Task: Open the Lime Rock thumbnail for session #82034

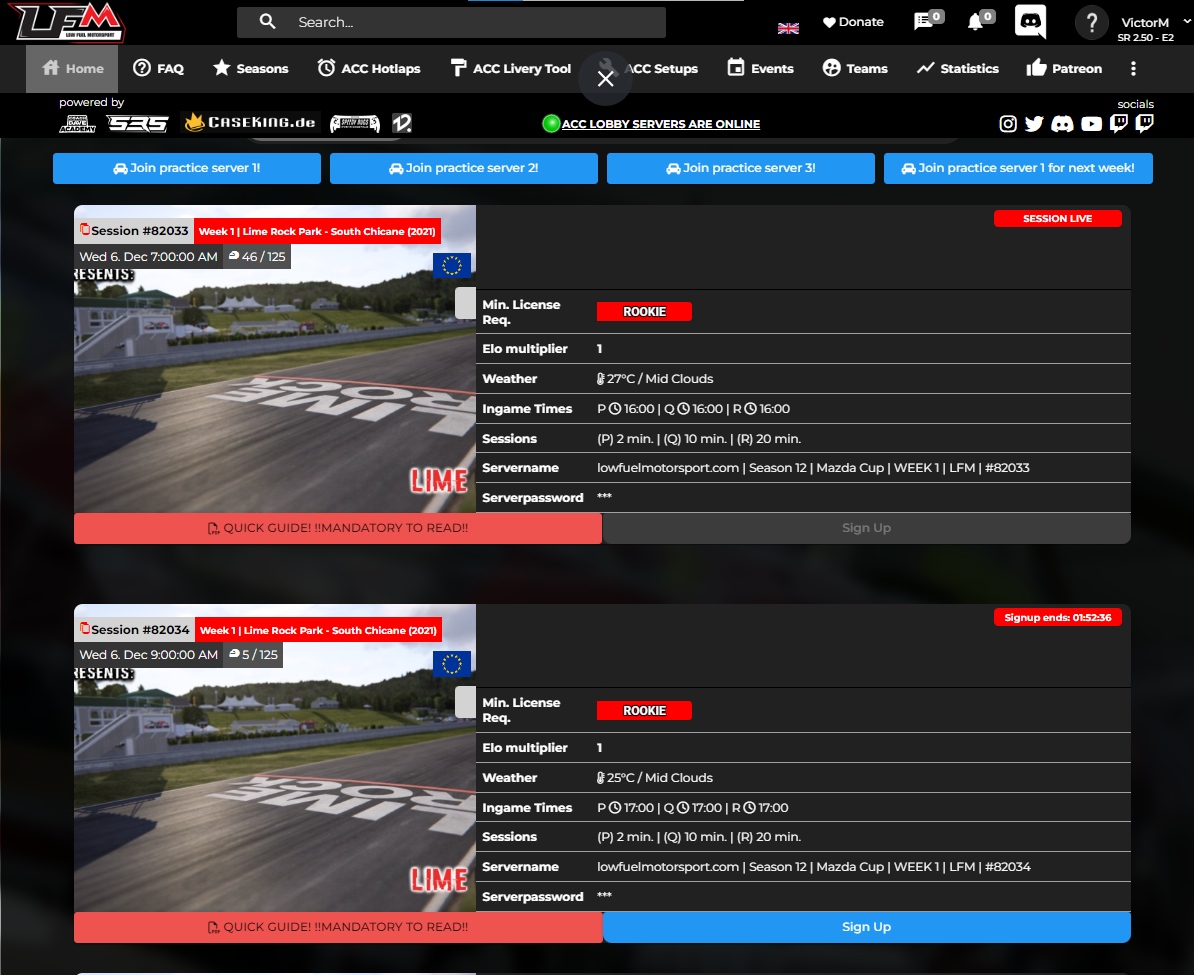Action: pyautogui.click(x=275, y=759)
